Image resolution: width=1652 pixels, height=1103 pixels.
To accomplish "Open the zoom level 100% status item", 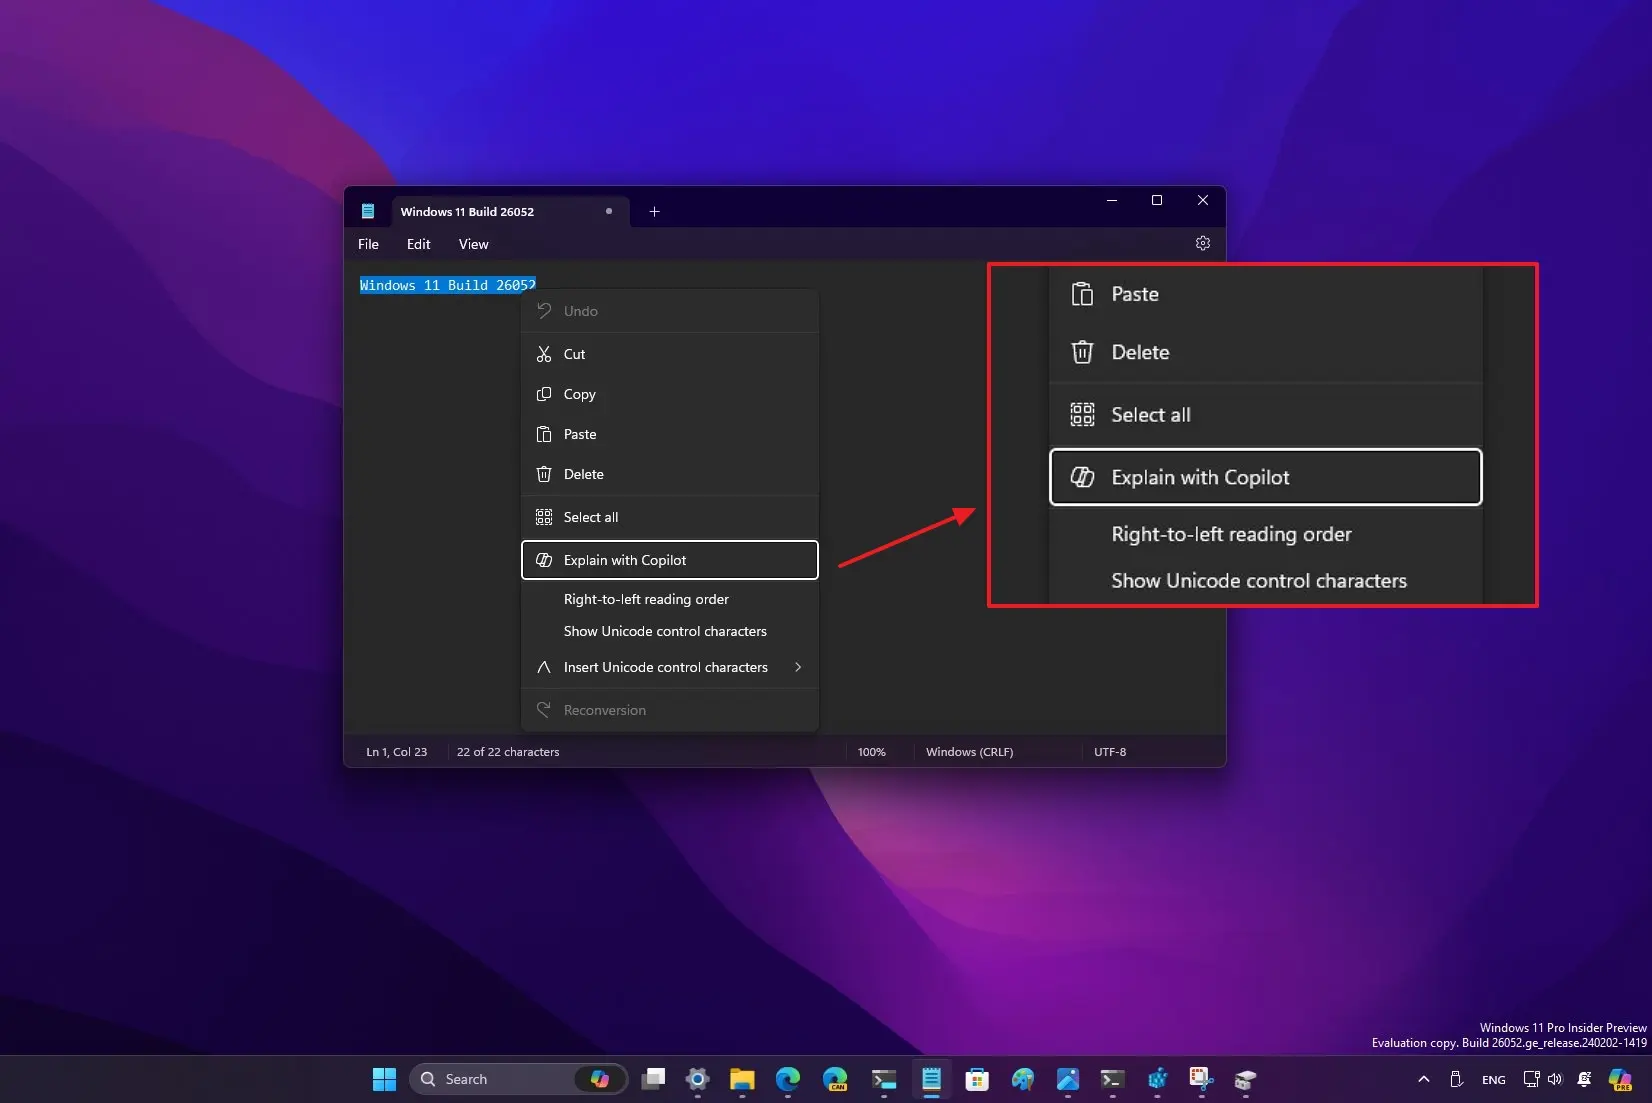I will (871, 752).
